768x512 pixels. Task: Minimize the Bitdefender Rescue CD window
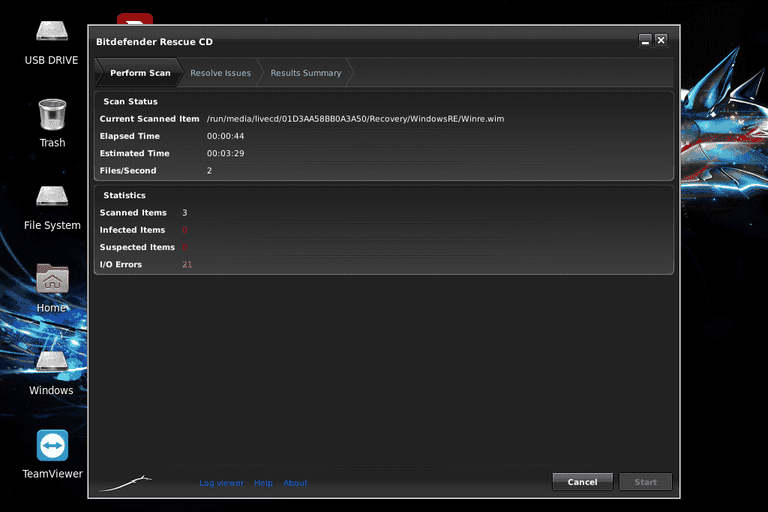645,40
